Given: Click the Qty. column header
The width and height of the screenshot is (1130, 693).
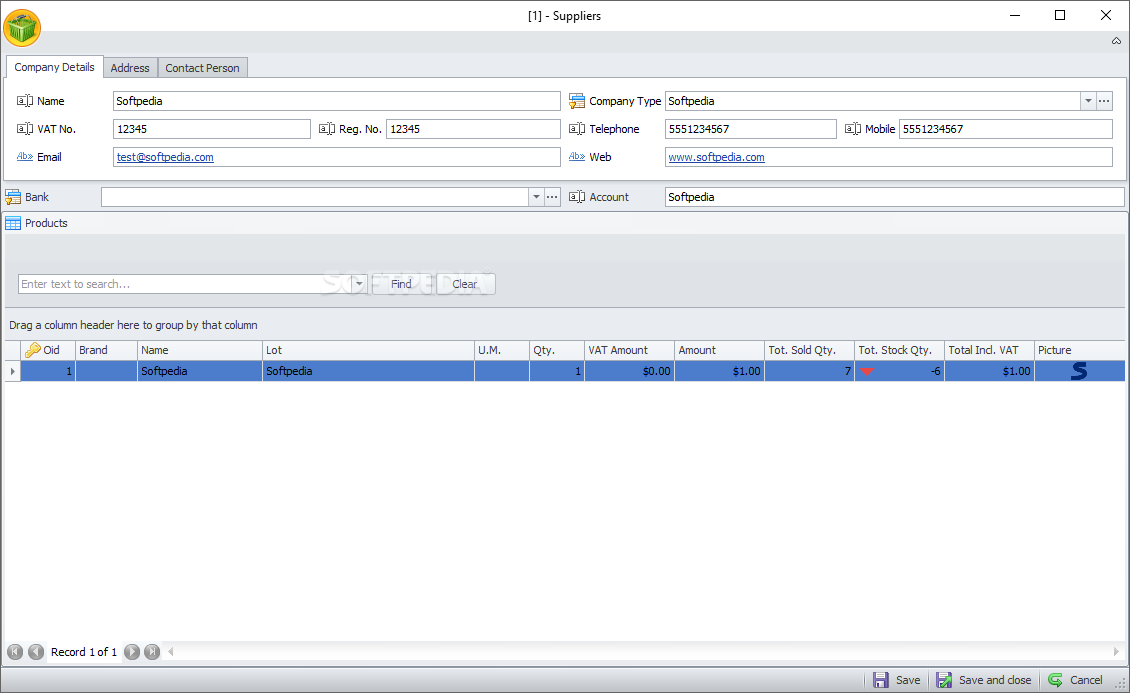Looking at the screenshot, I should coord(556,350).
